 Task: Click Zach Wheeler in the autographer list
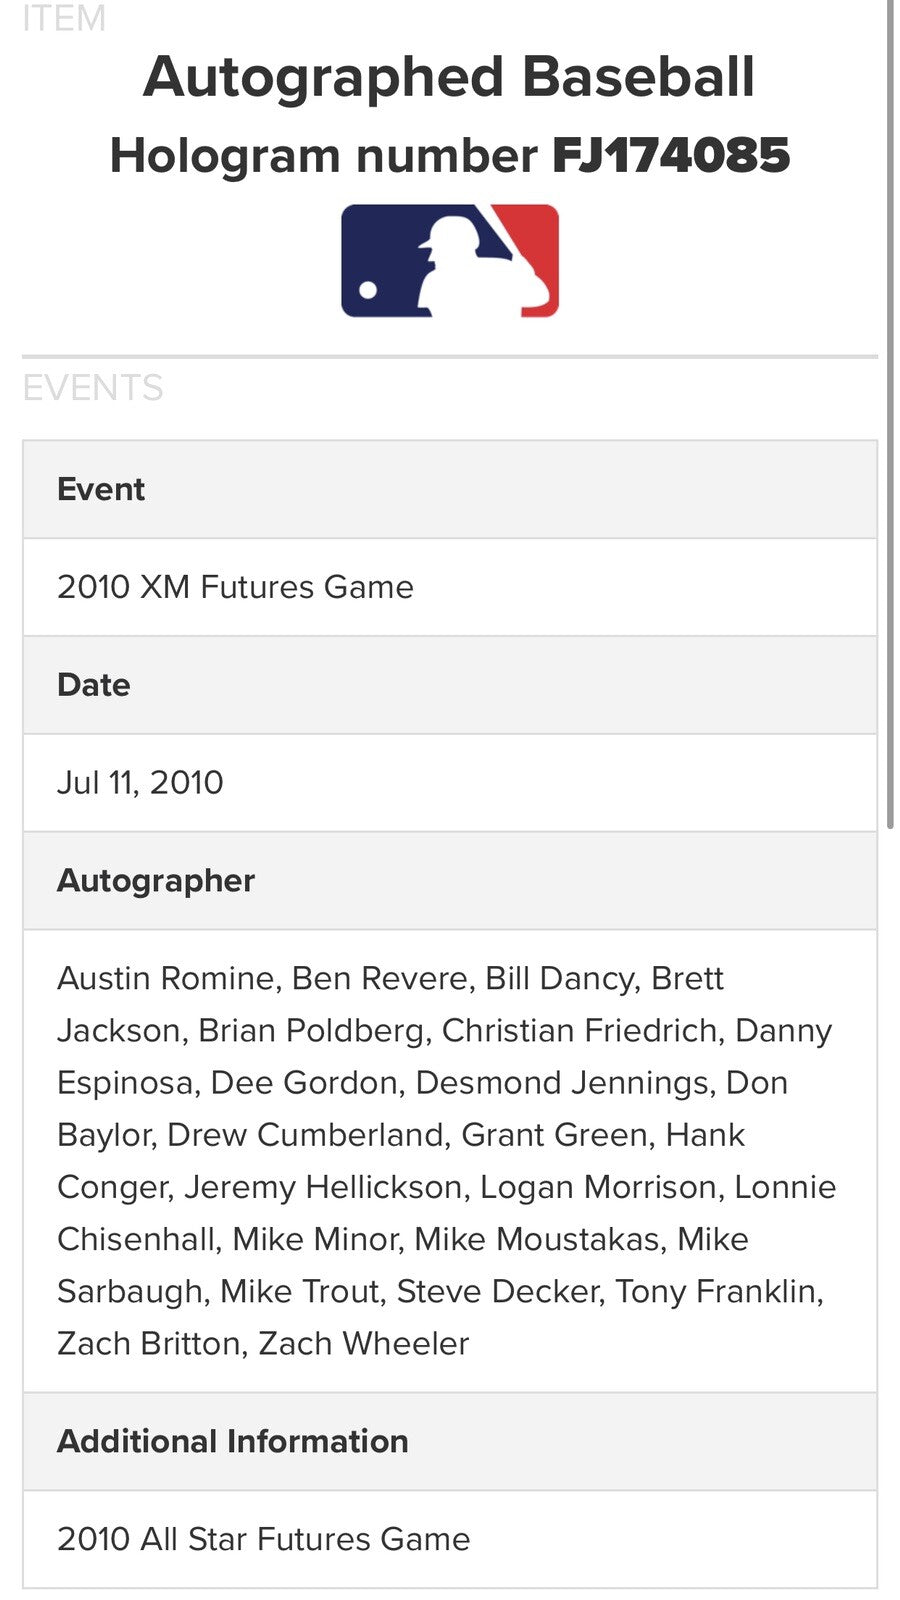(363, 1343)
